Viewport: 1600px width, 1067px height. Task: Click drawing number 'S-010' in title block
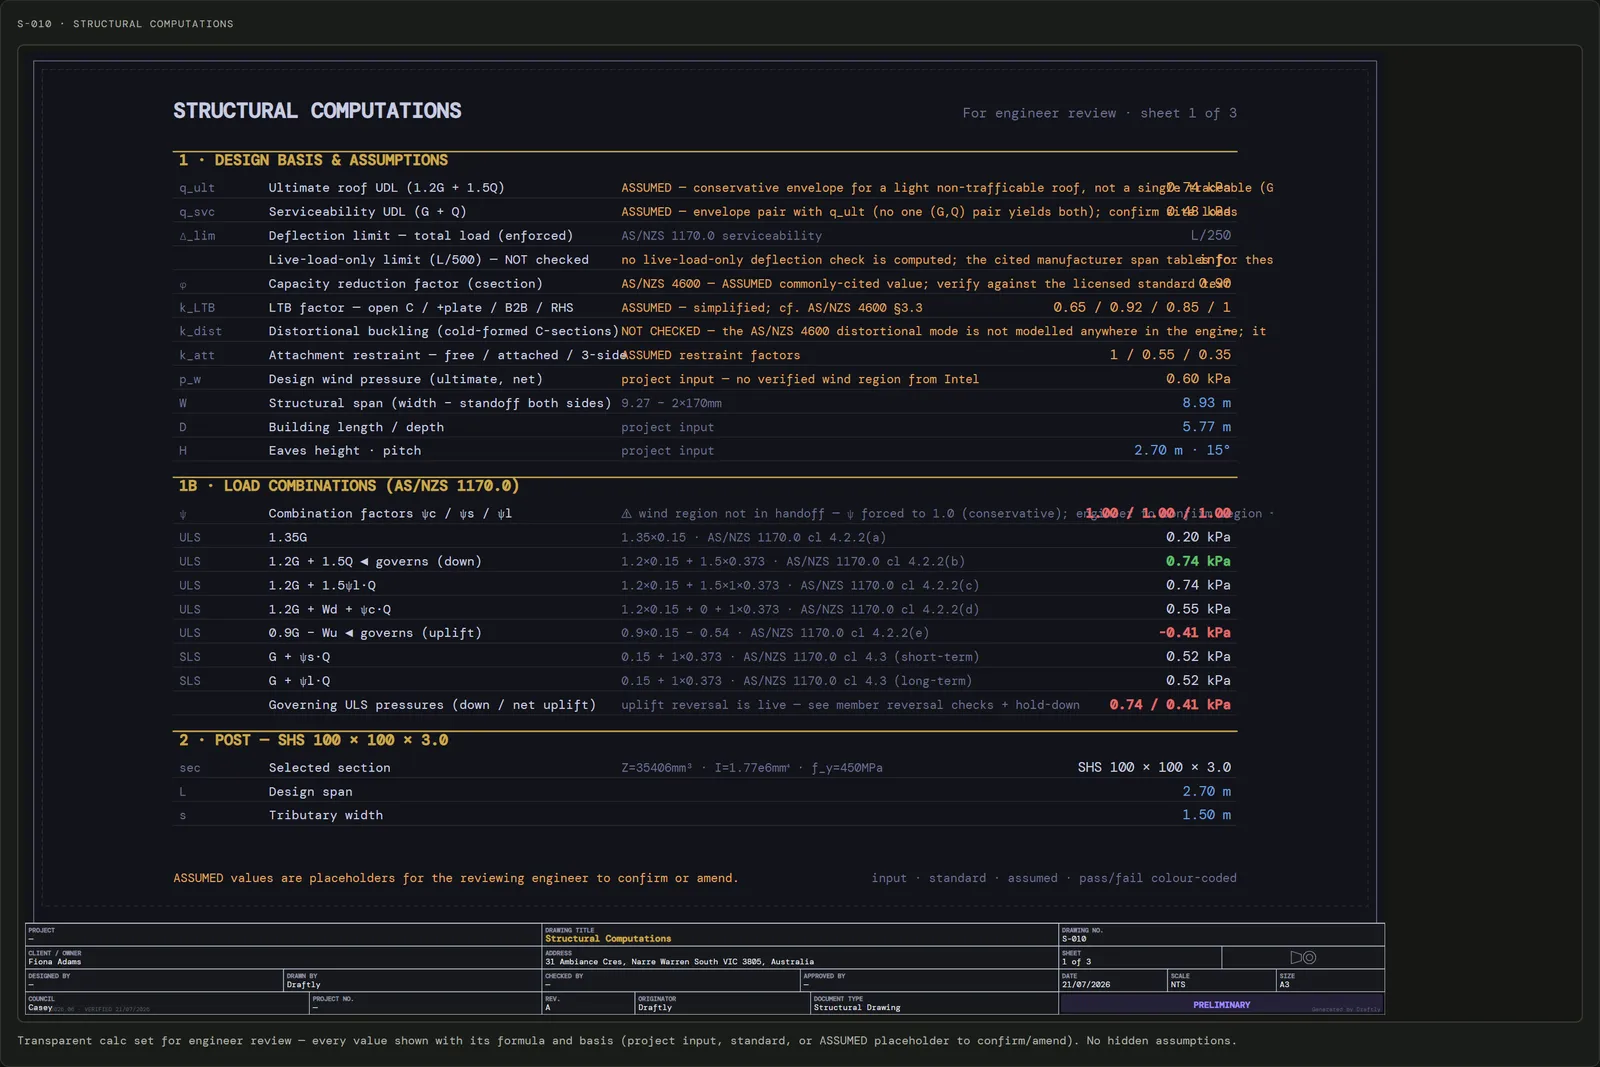1074,939
